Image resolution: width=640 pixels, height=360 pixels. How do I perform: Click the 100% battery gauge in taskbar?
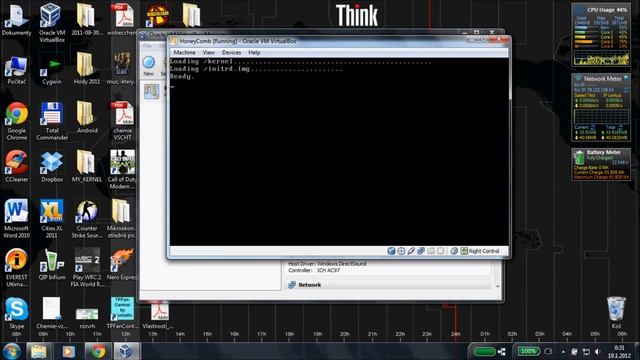click(528, 351)
